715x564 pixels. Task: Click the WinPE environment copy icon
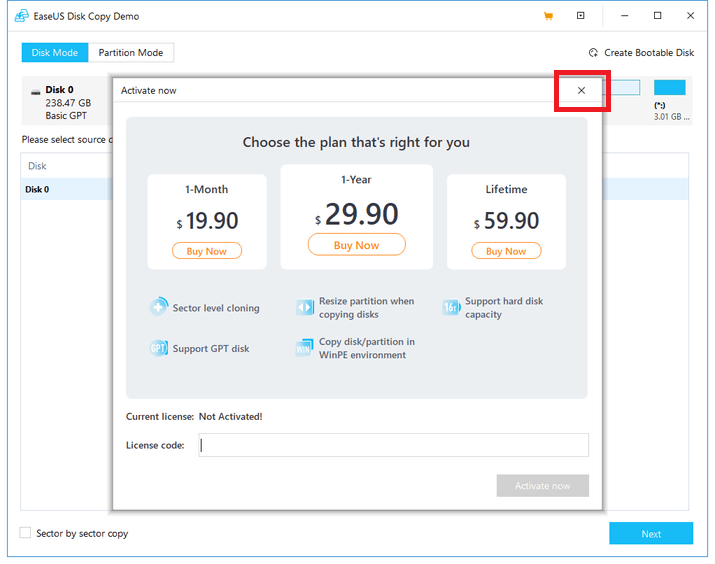point(305,348)
